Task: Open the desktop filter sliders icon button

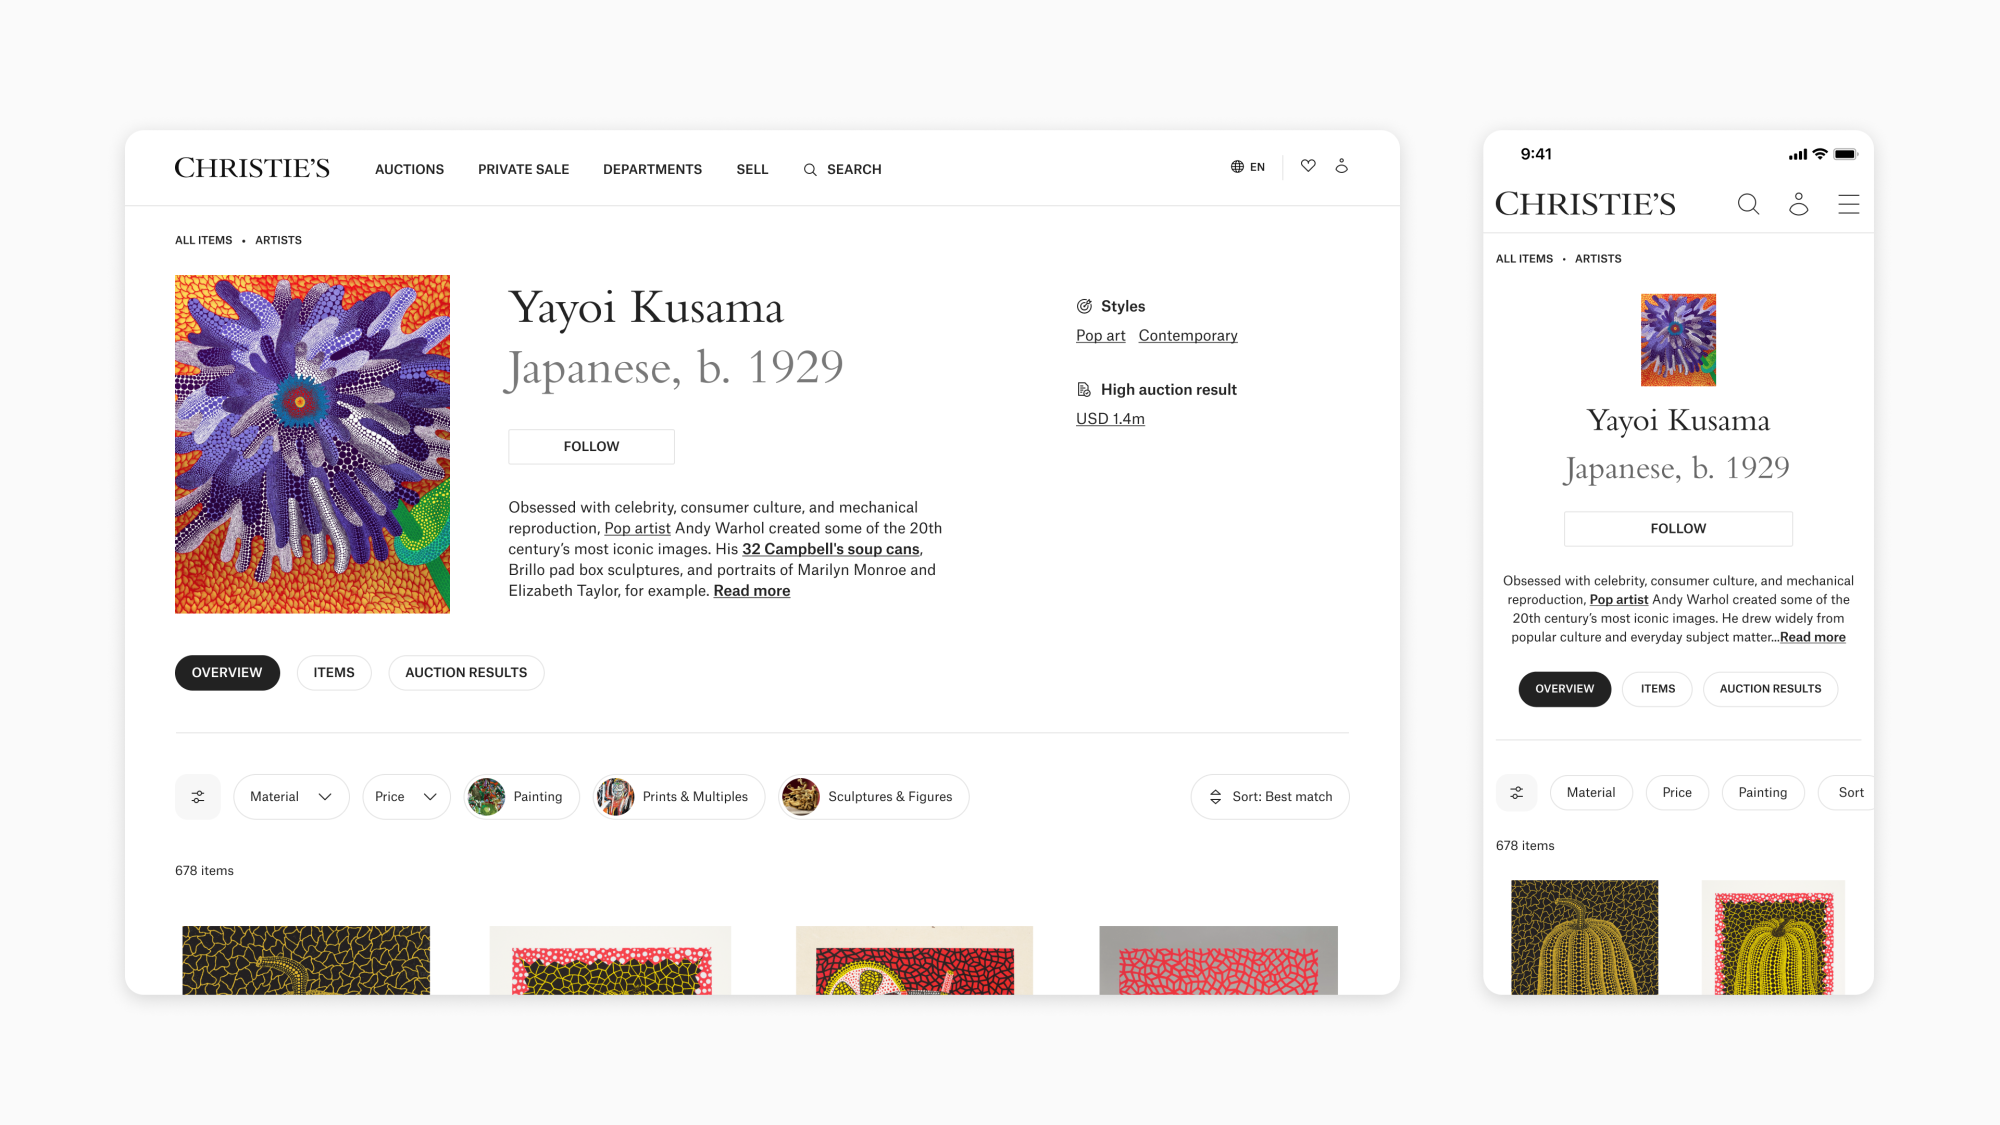Action: 198,797
